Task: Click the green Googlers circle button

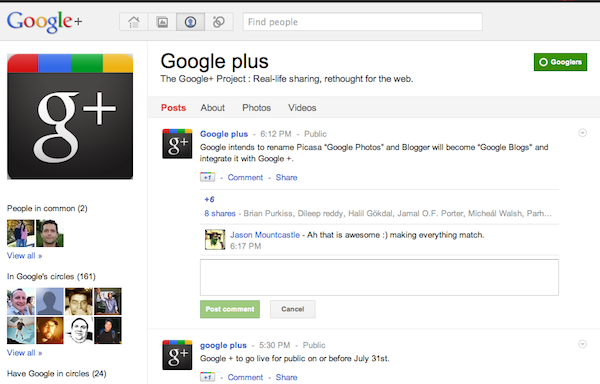Action: point(560,62)
